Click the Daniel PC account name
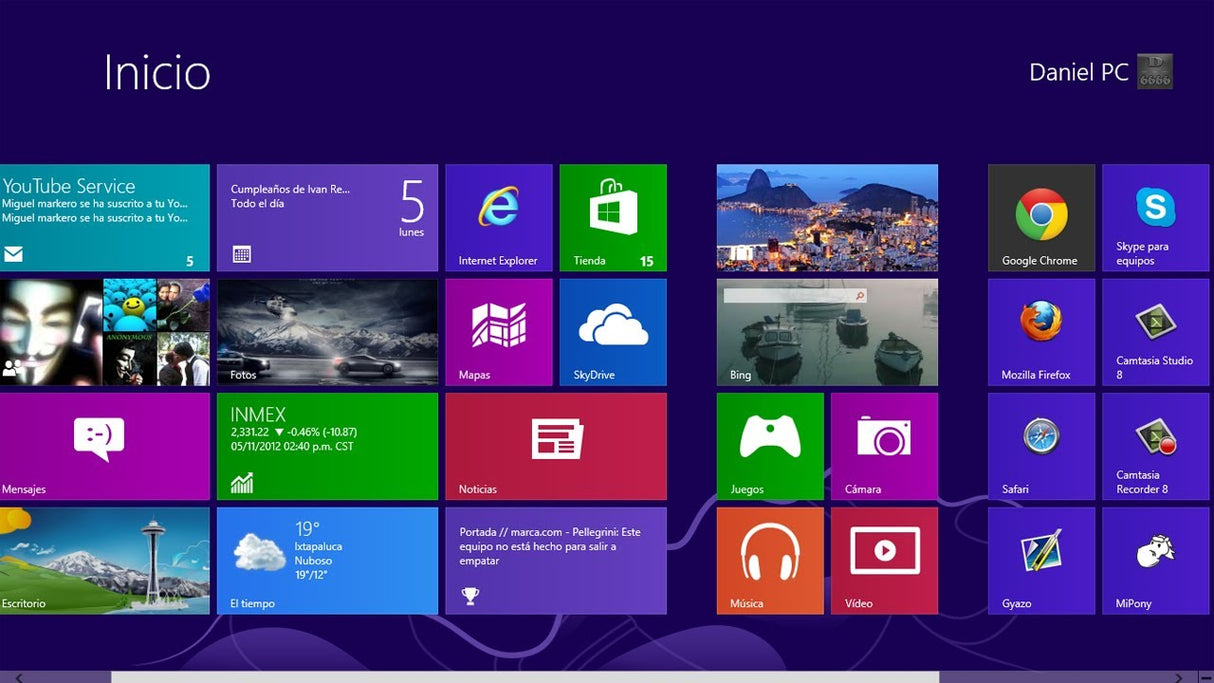This screenshot has width=1214, height=683. [x=1078, y=71]
